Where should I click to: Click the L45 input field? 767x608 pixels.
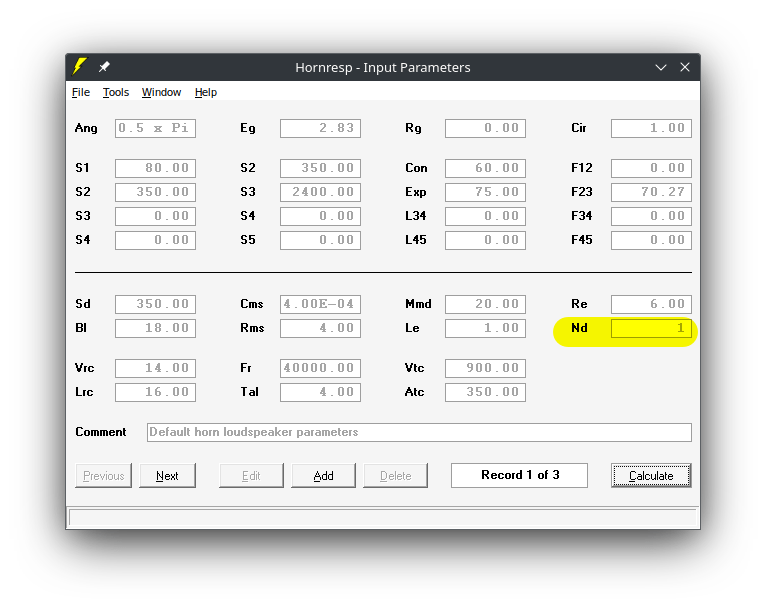(x=485, y=240)
